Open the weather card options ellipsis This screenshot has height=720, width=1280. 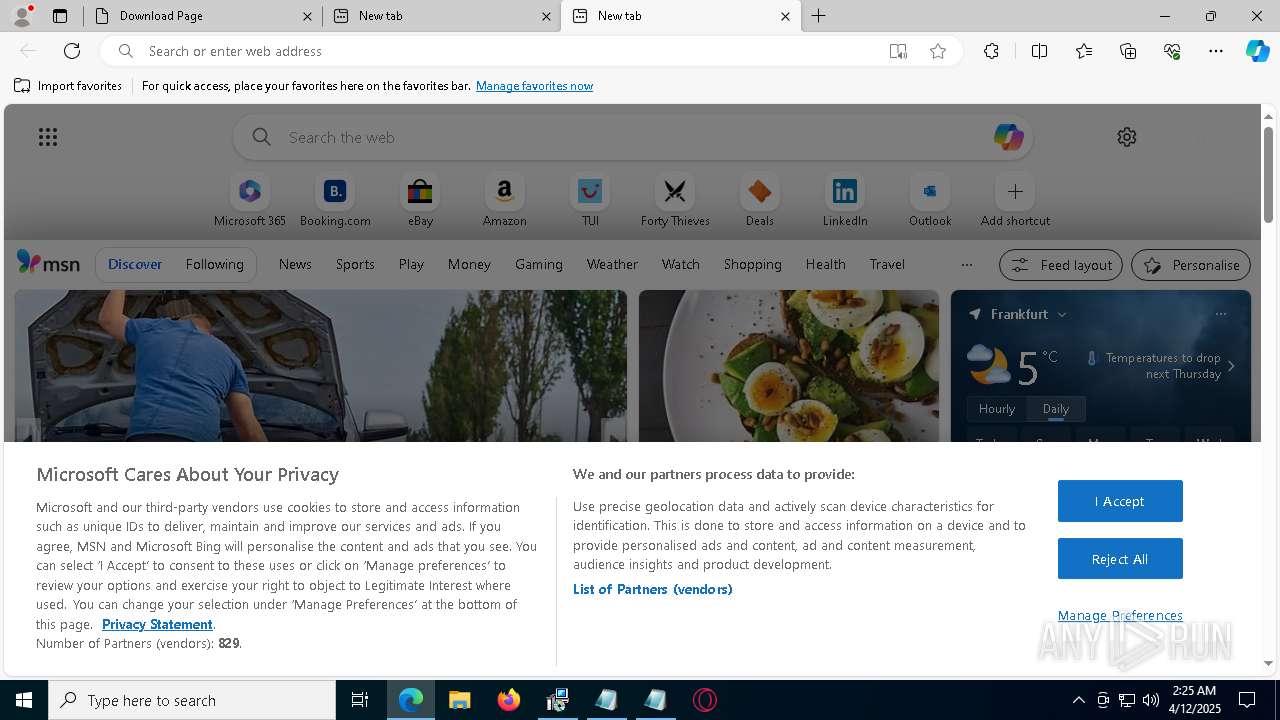[1220, 314]
